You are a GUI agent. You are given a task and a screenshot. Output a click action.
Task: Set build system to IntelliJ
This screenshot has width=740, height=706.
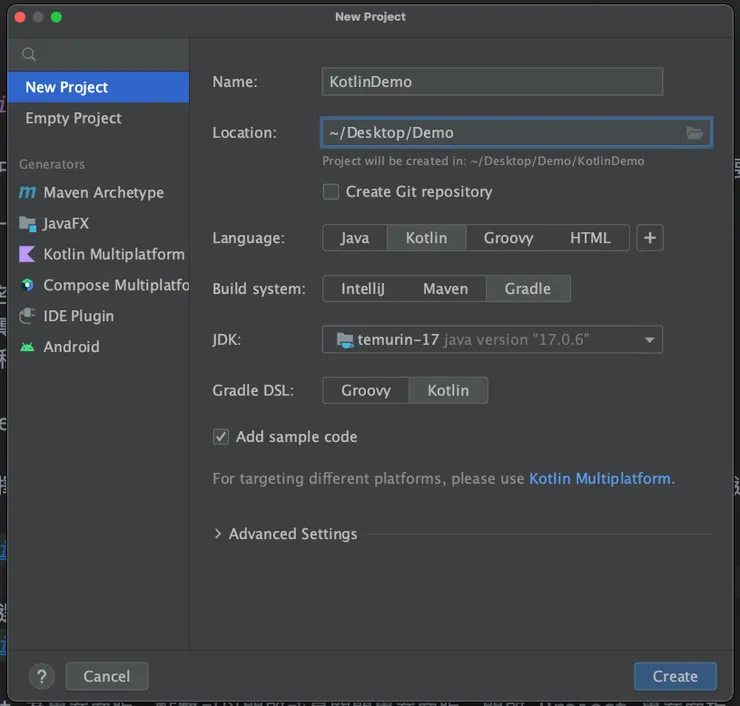click(363, 289)
